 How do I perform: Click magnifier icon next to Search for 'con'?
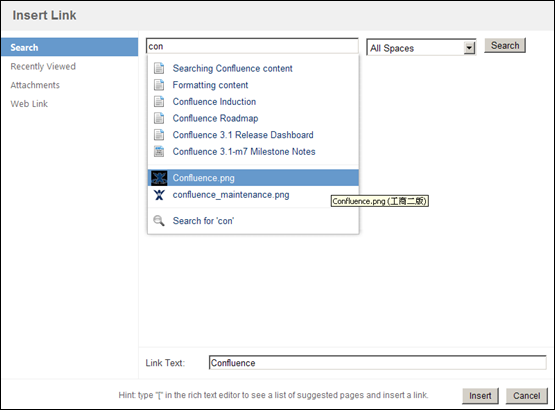click(159, 221)
